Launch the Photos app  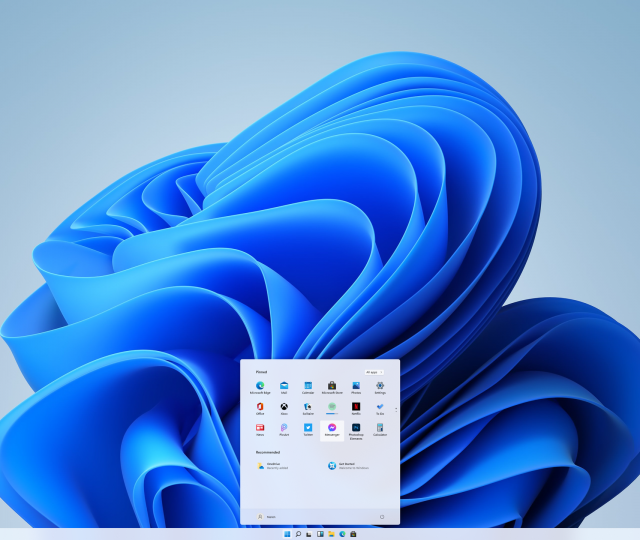[x=356, y=386]
